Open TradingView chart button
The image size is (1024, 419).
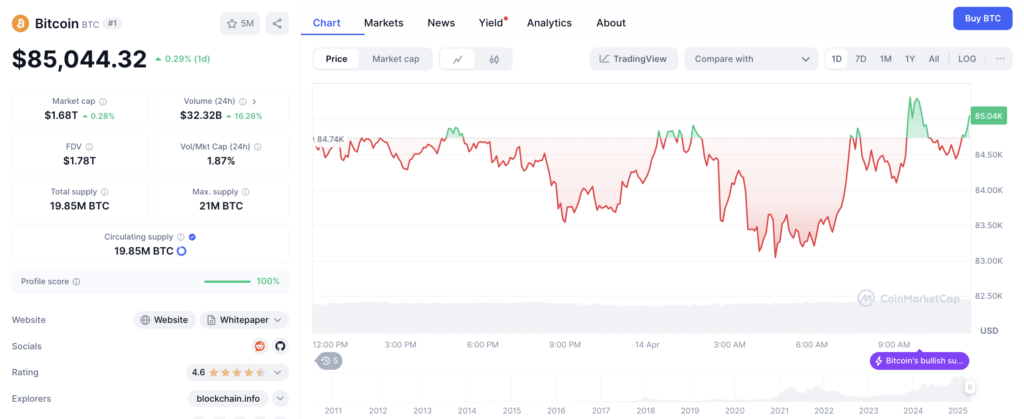633,59
